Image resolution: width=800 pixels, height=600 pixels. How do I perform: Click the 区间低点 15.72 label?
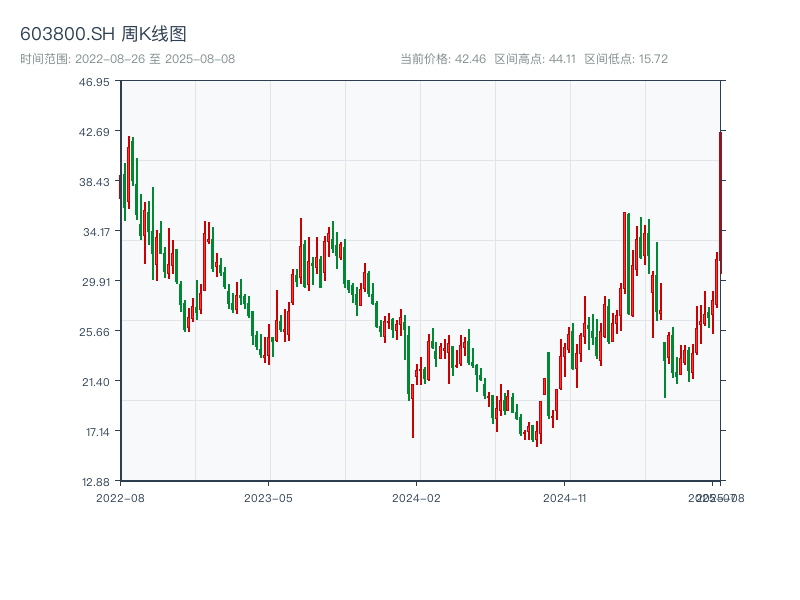pyautogui.click(x=626, y=59)
